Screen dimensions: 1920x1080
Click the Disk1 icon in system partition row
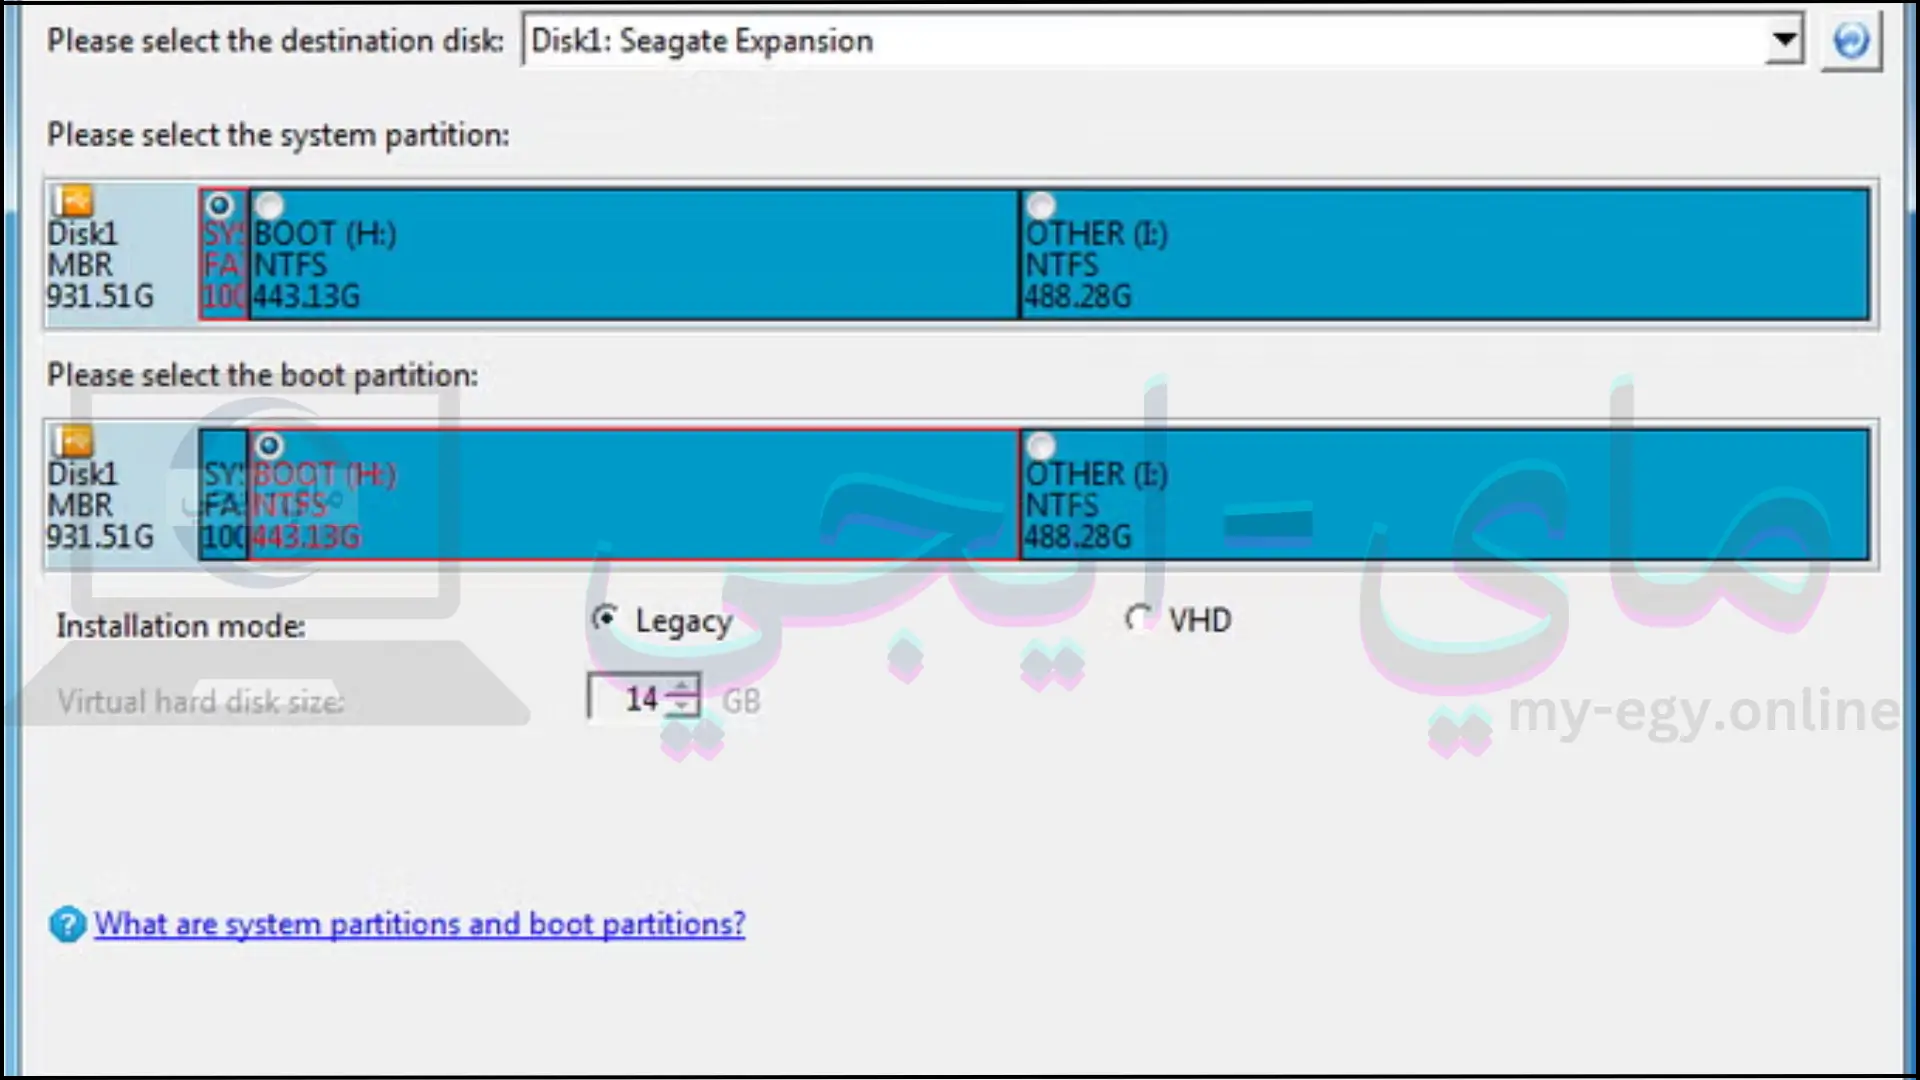73,201
